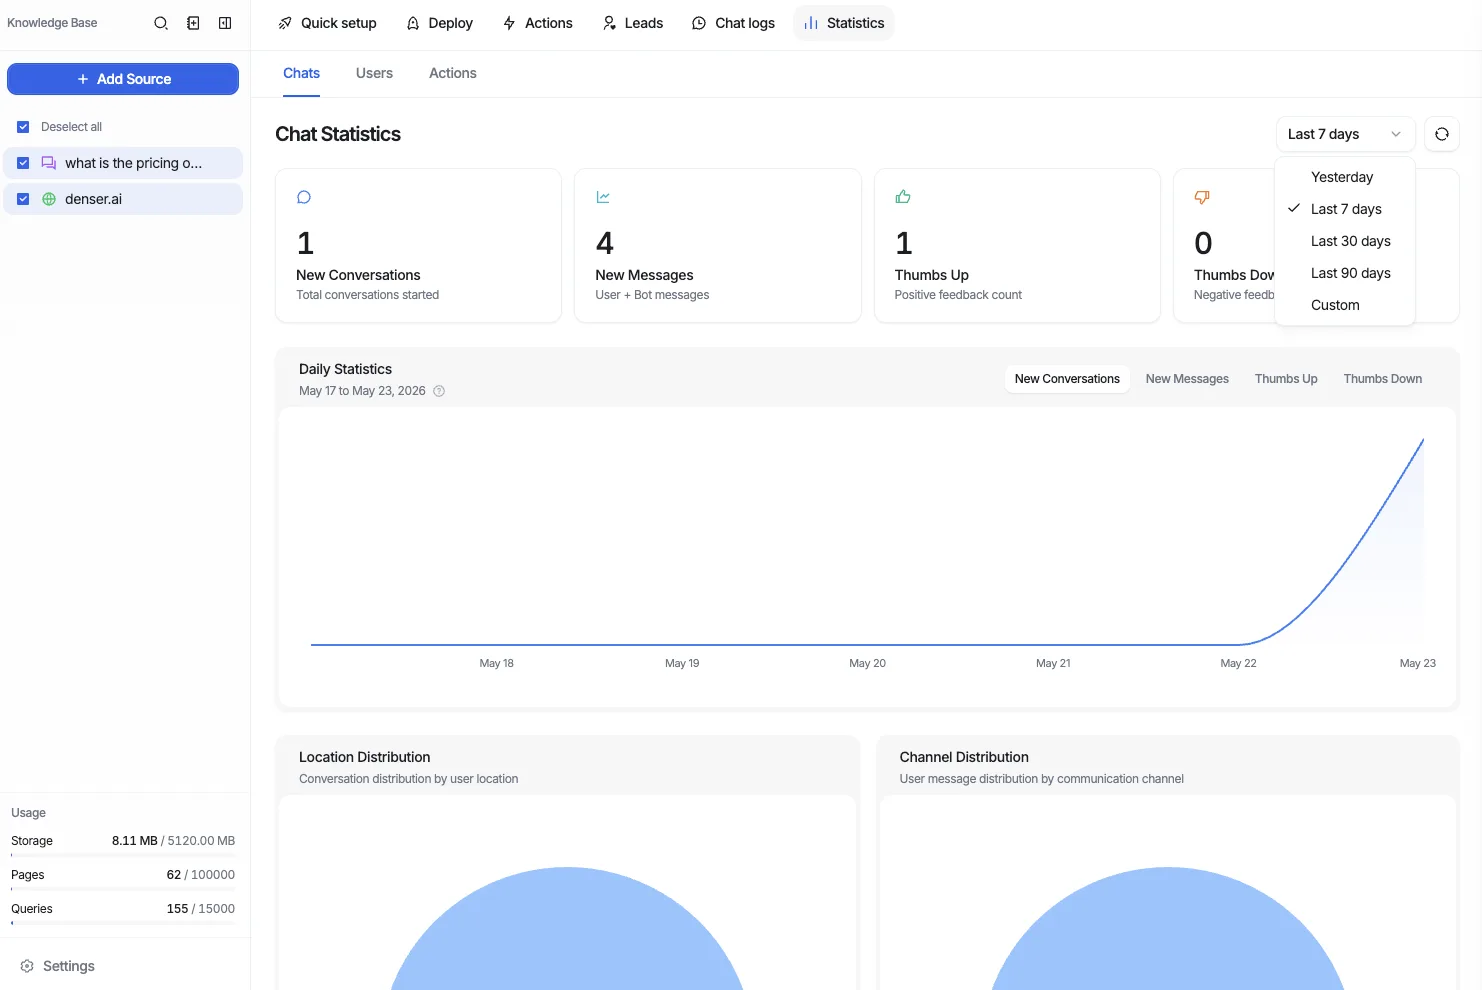1482x990 pixels.
Task: Collapse the Last 7 days dropdown
Action: 1345,134
